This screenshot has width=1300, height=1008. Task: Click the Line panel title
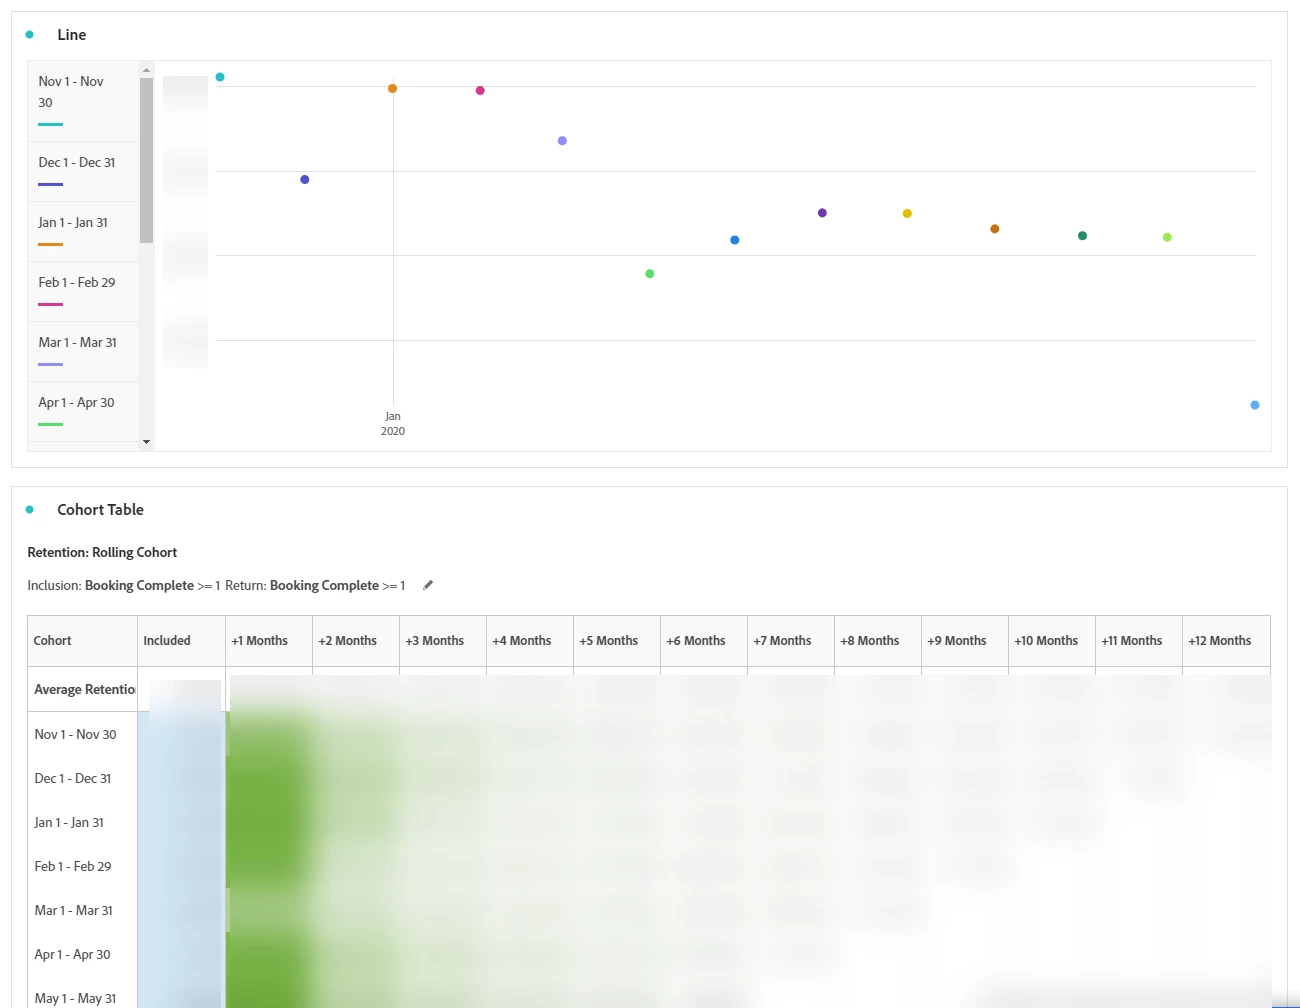point(72,34)
